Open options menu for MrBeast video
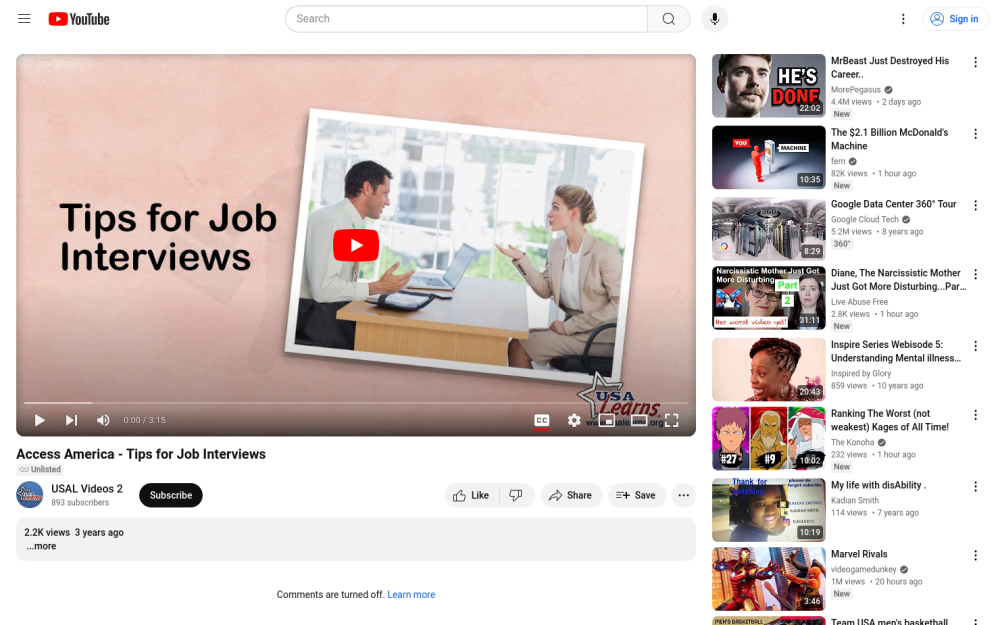Image resolution: width=1000 pixels, height=625 pixels. click(x=975, y=62)
